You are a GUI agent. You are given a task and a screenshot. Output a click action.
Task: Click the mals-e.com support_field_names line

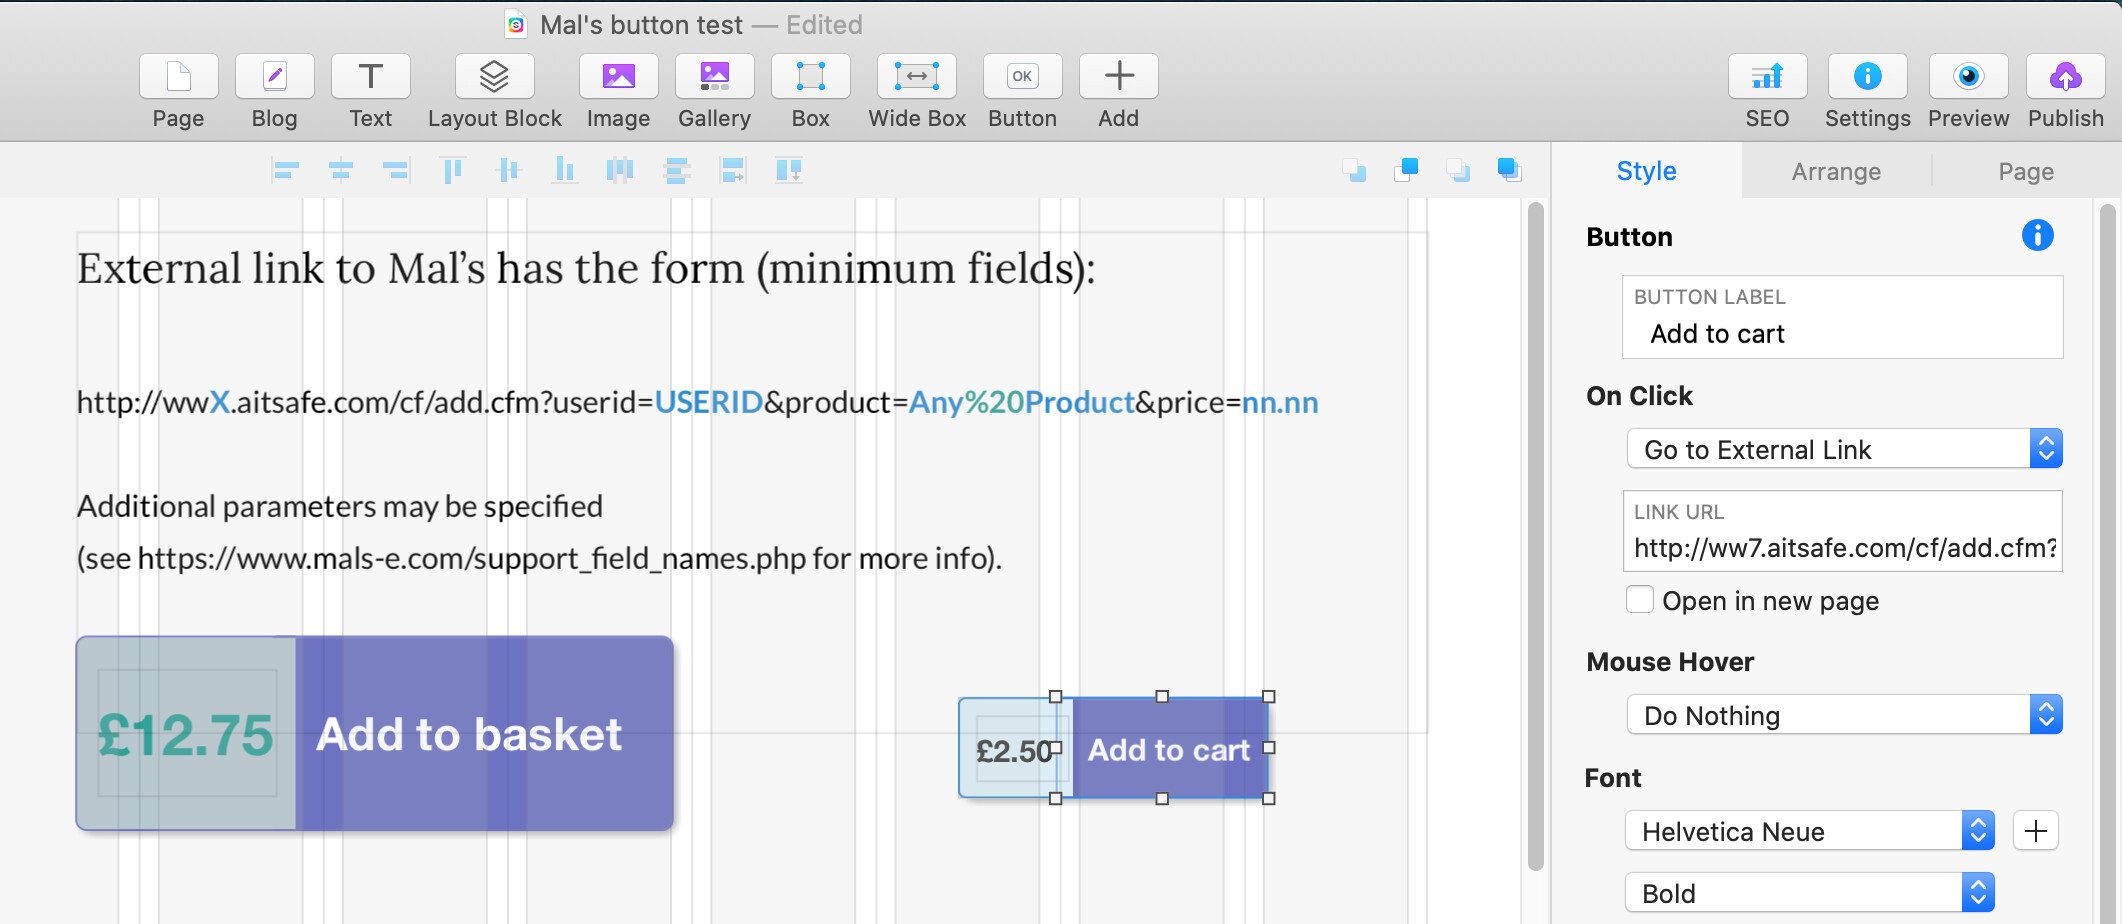[540, 558]
